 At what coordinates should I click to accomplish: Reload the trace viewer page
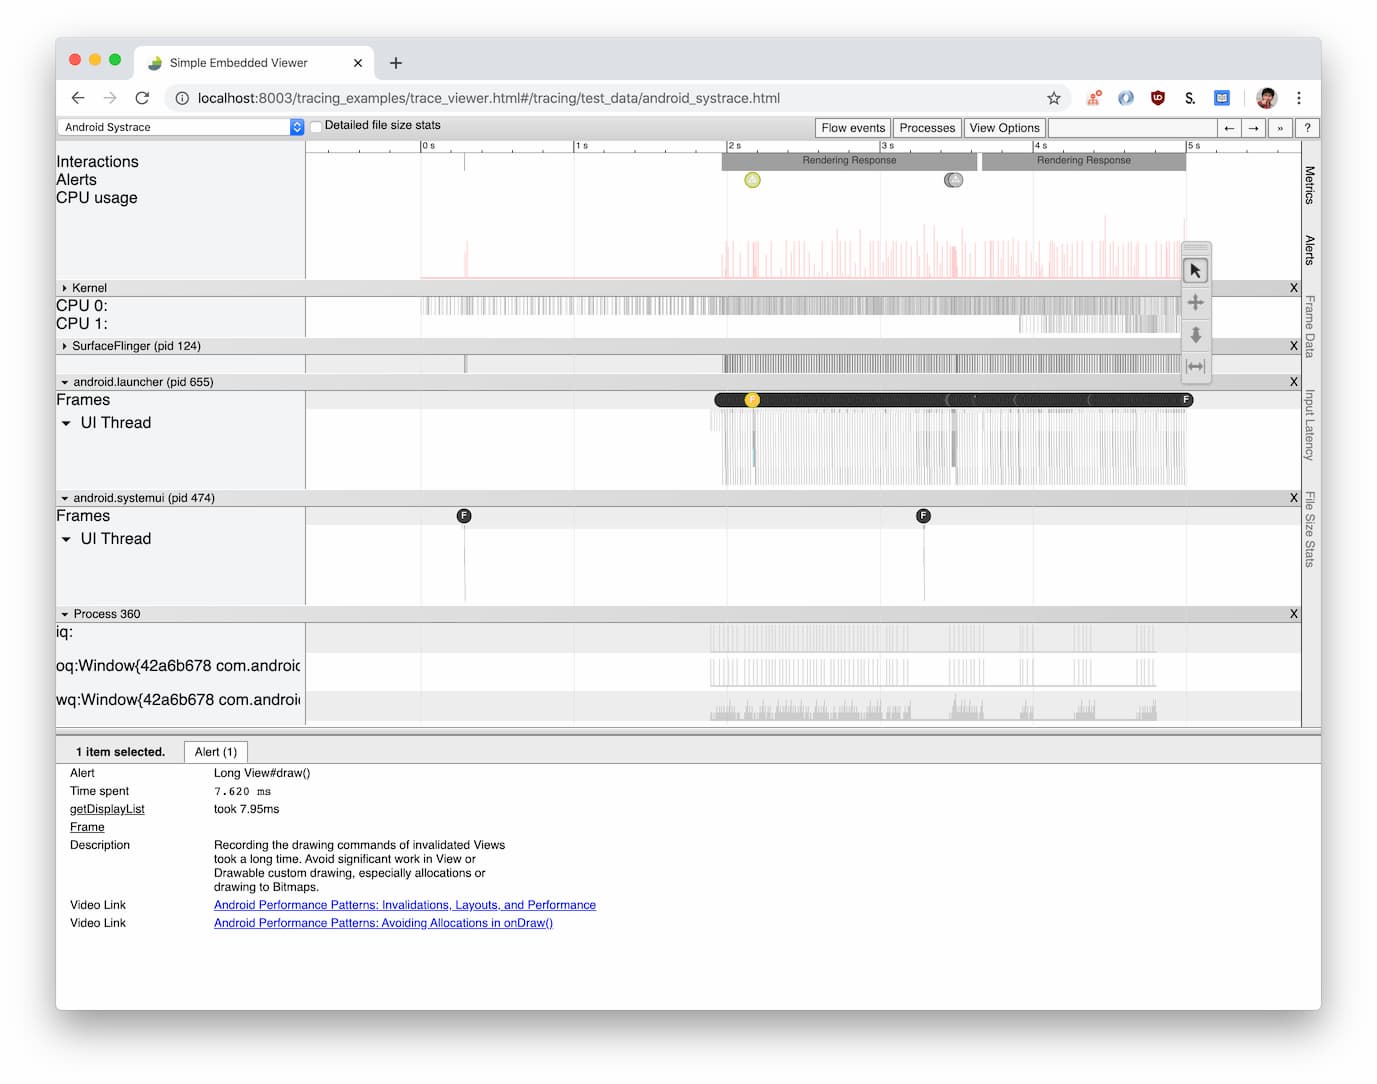point(142,98)
